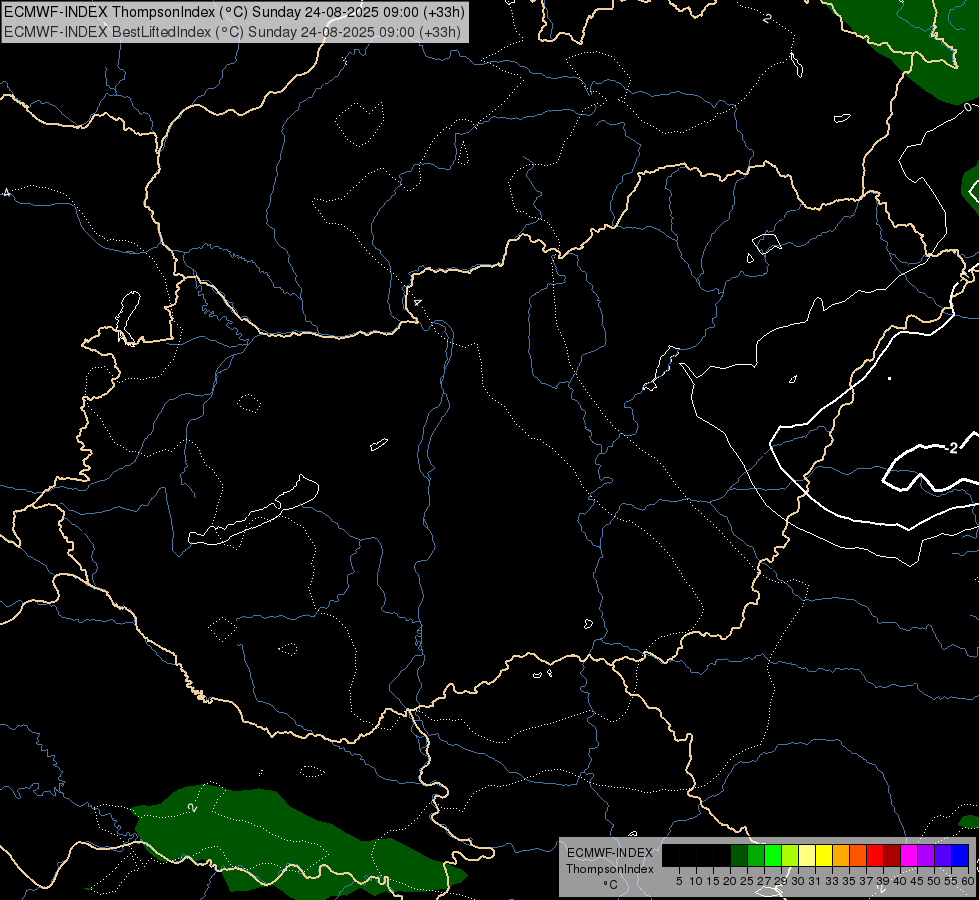Screen dimensions: 979x900
Task: Click the legend's 'ThompsonIndex' label
Action: point(609,869)
